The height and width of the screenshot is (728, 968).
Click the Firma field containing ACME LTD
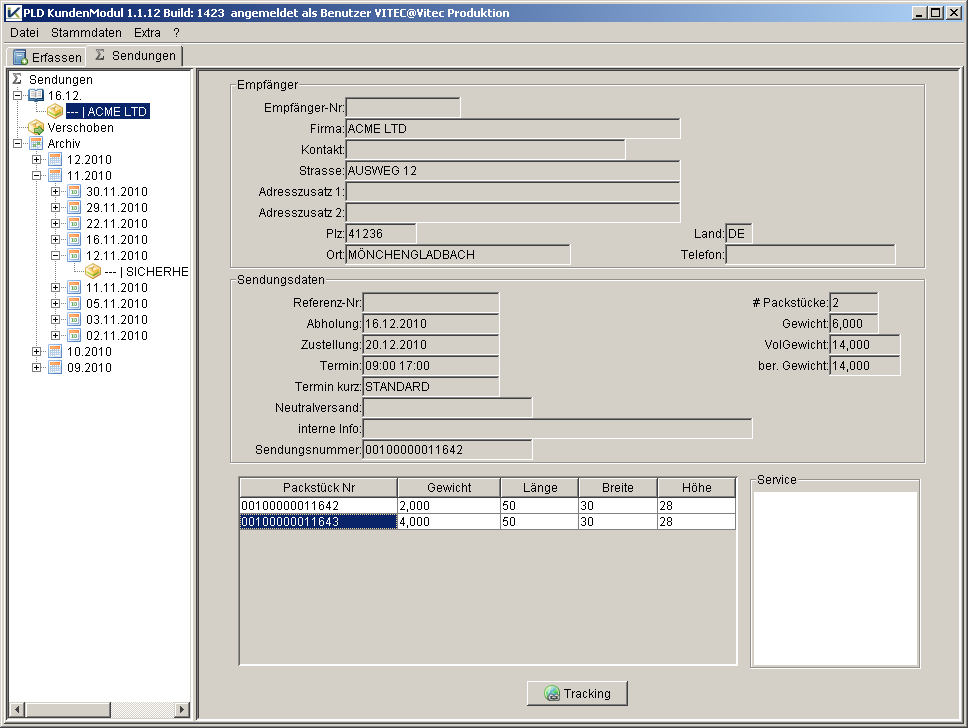(512, 129)
